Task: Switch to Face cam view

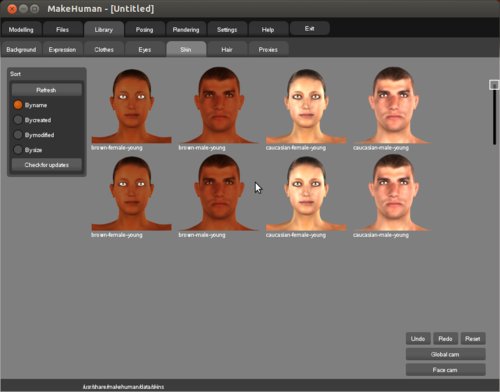Action: (x=445, y=370)
